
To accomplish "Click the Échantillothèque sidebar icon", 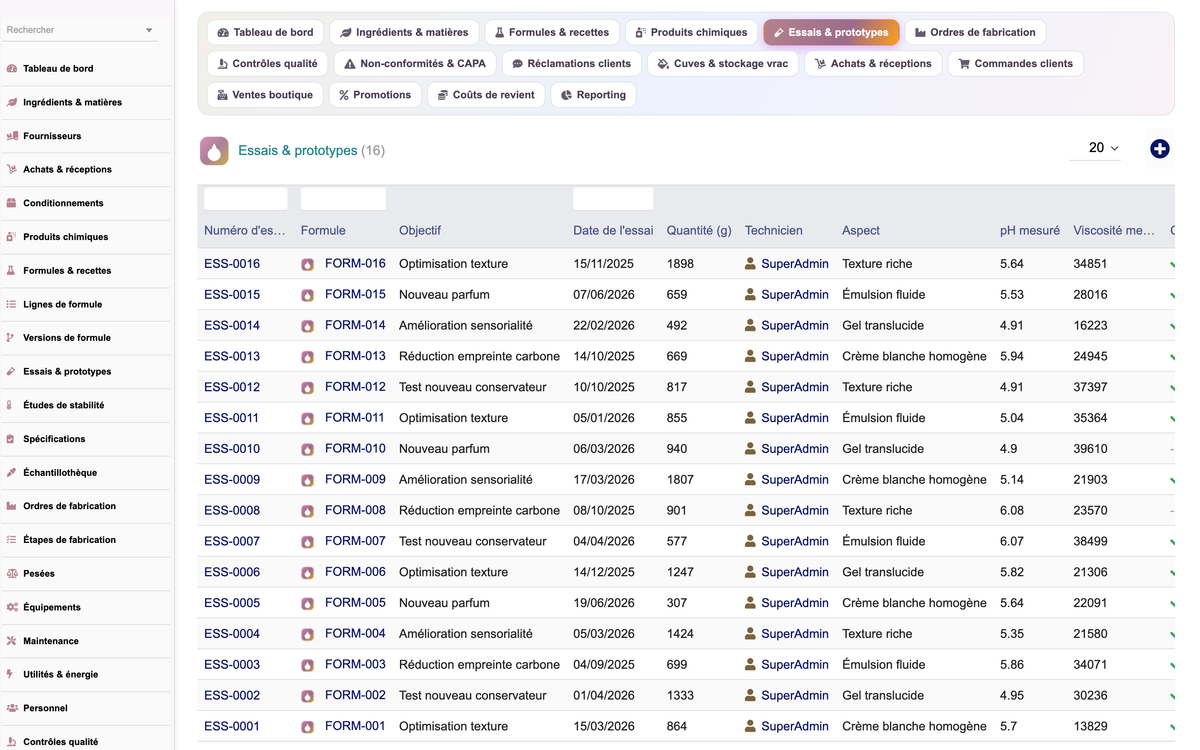I will click(12, 473).
